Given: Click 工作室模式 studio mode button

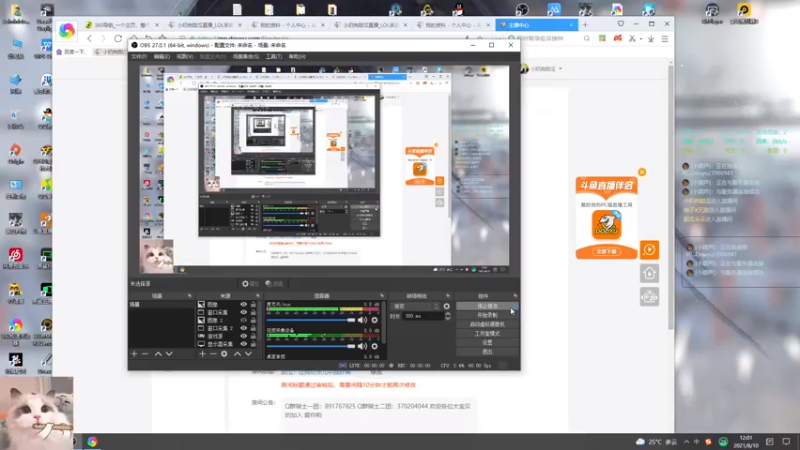Looking at the screenshot, I should coord(487,334).
